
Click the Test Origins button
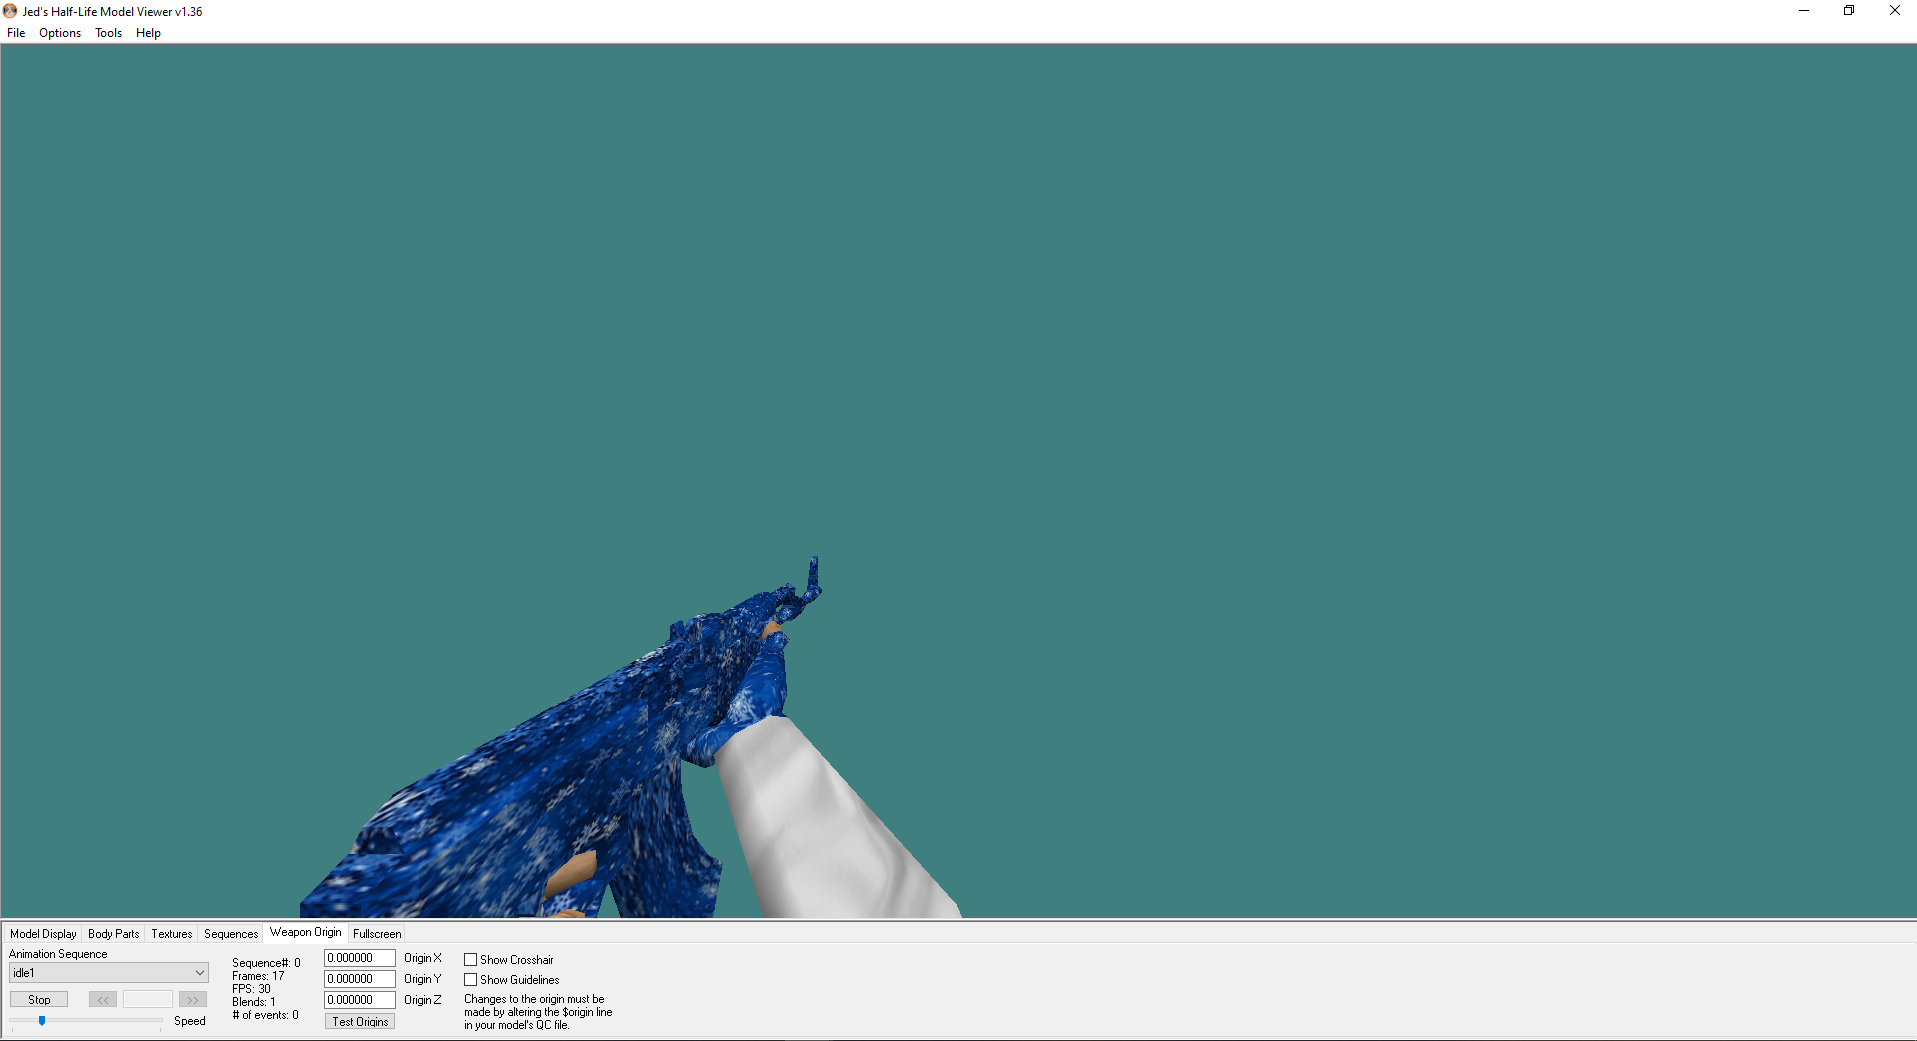360,1022
